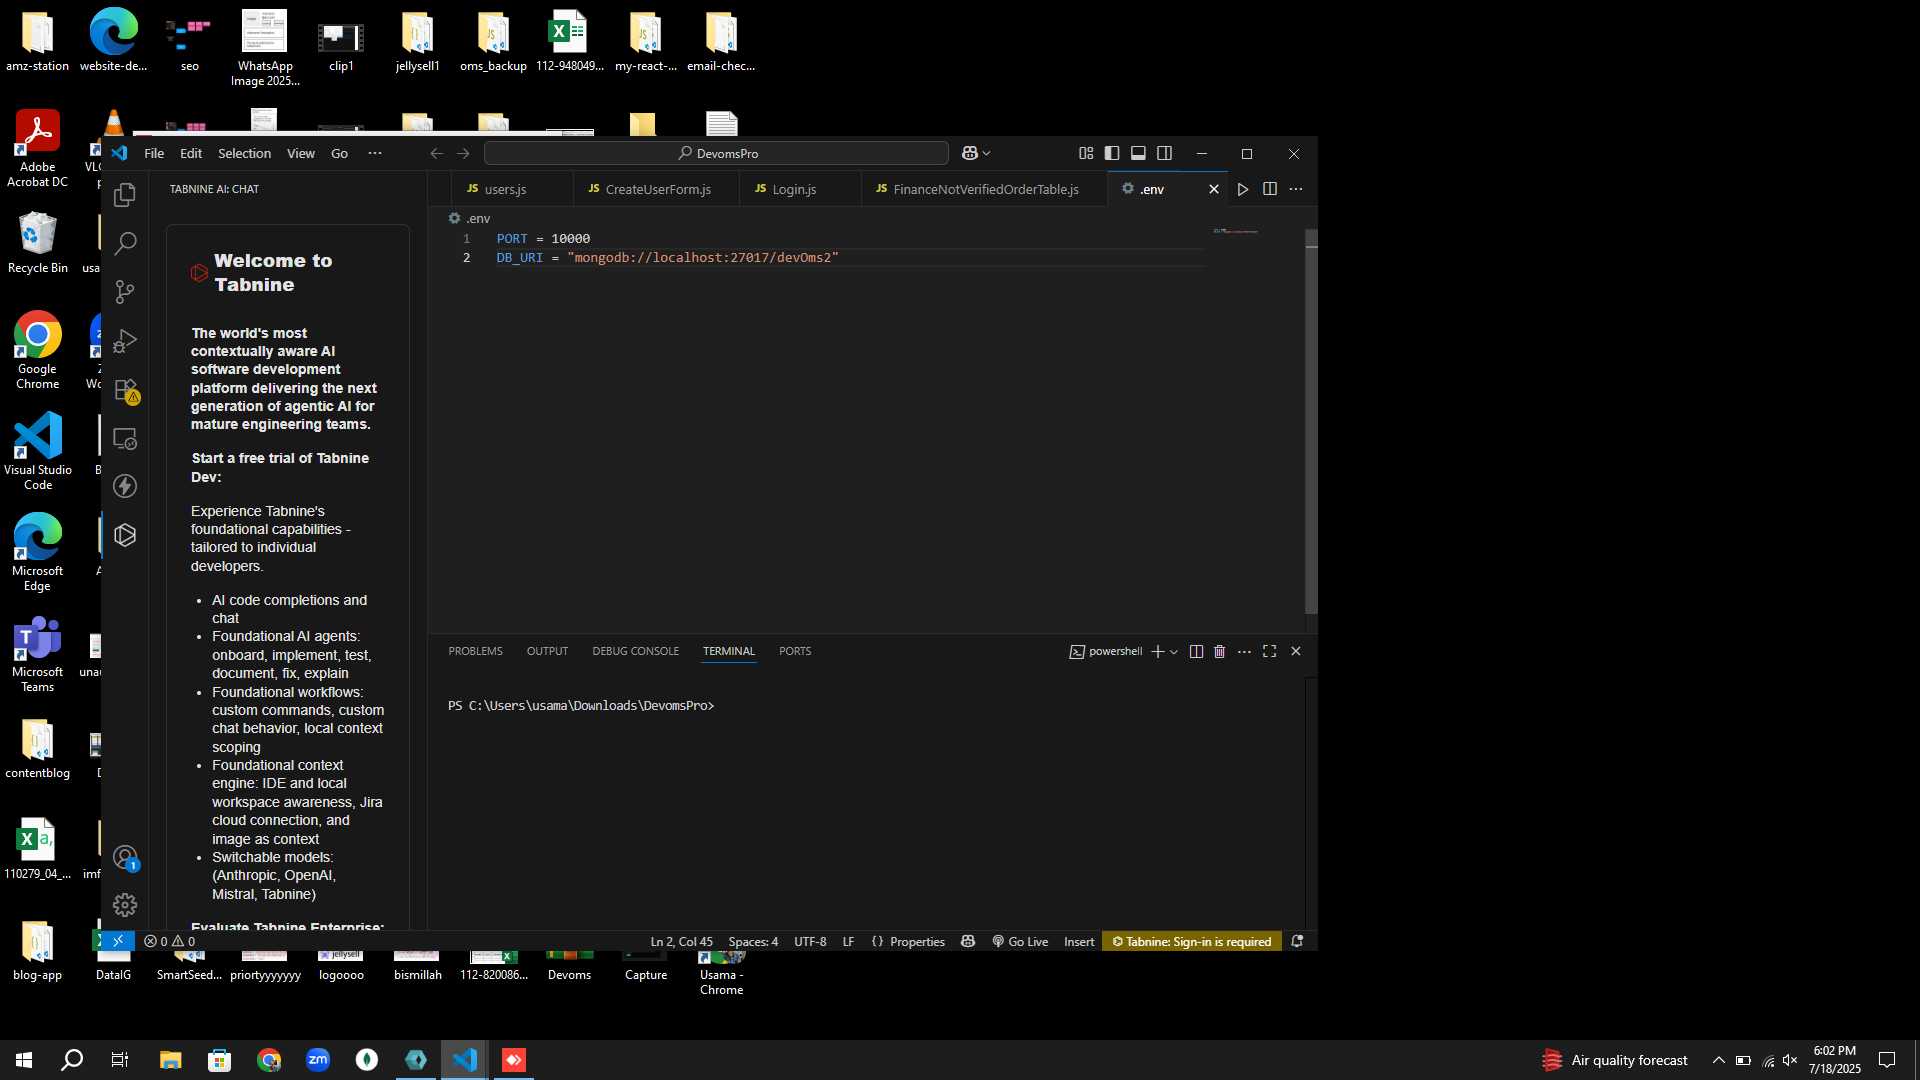The width and height of the screenshot is (1920, 1080).
Task: Click the DevomsPro command center search
Action: 716,153
